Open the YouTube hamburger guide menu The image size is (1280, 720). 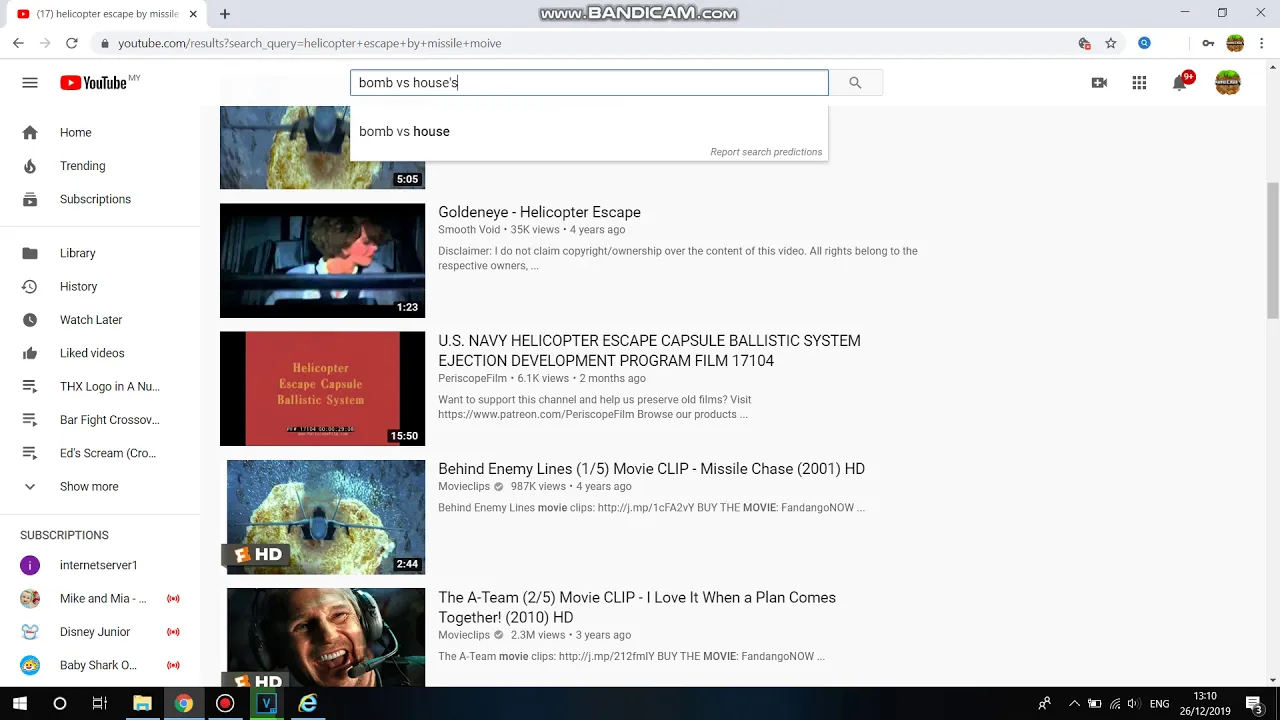coord(30,83)
